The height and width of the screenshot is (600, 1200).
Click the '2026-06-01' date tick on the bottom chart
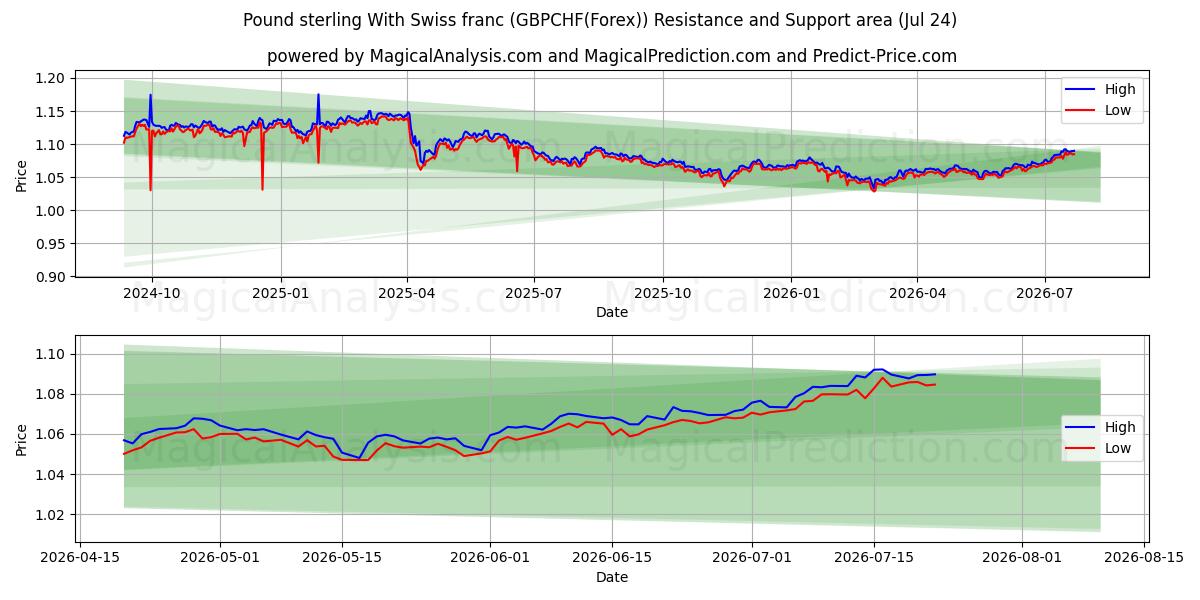pos(491,559)
